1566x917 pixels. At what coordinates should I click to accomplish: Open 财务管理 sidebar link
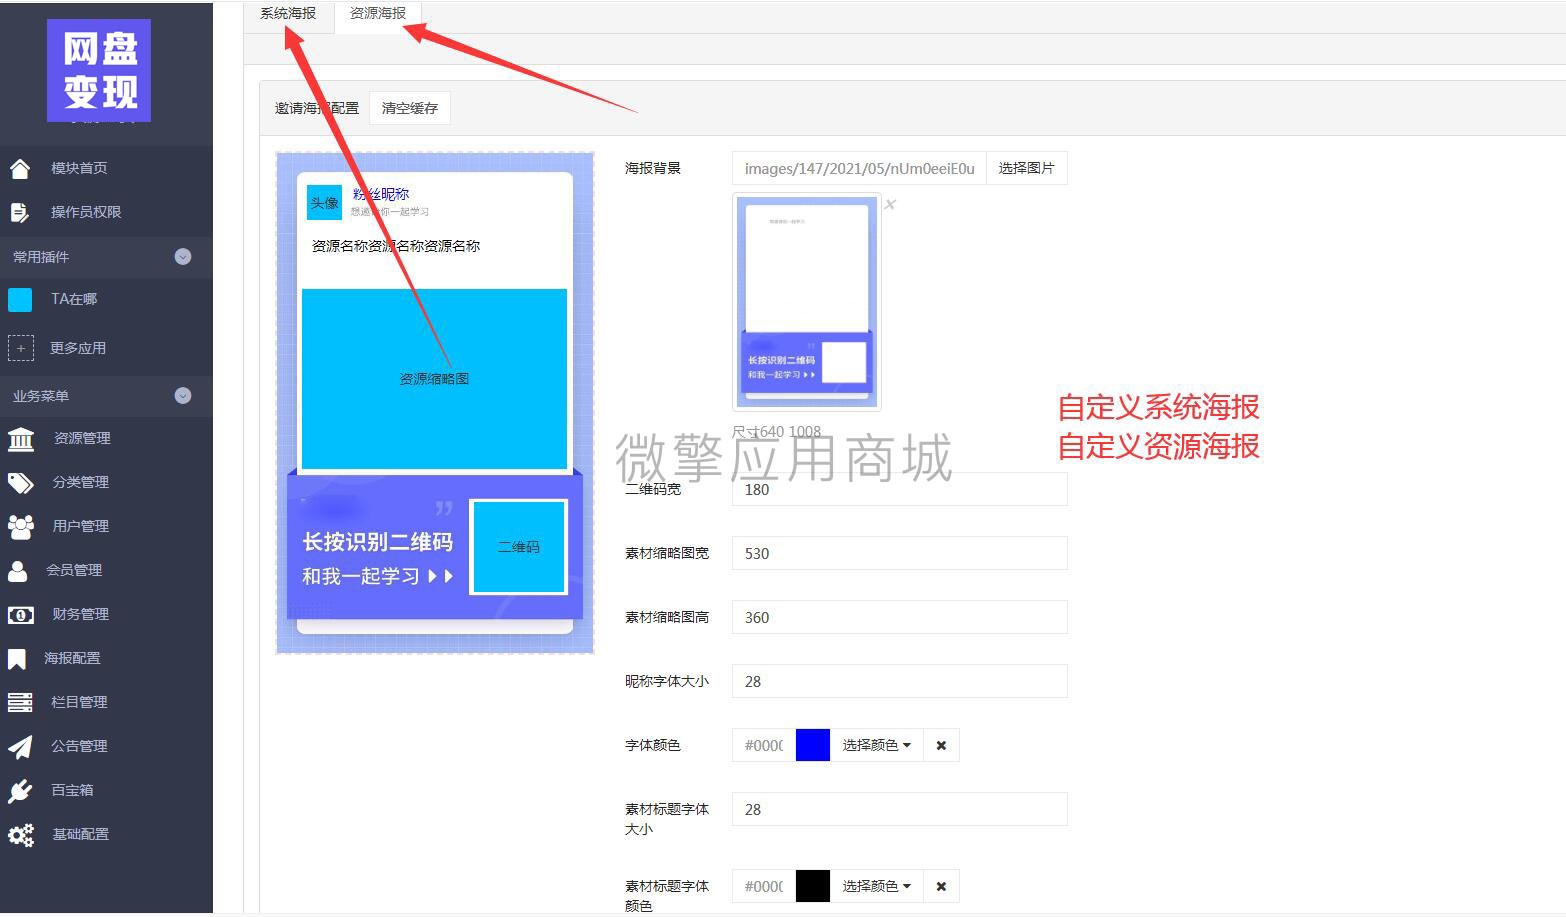[81, 614]
